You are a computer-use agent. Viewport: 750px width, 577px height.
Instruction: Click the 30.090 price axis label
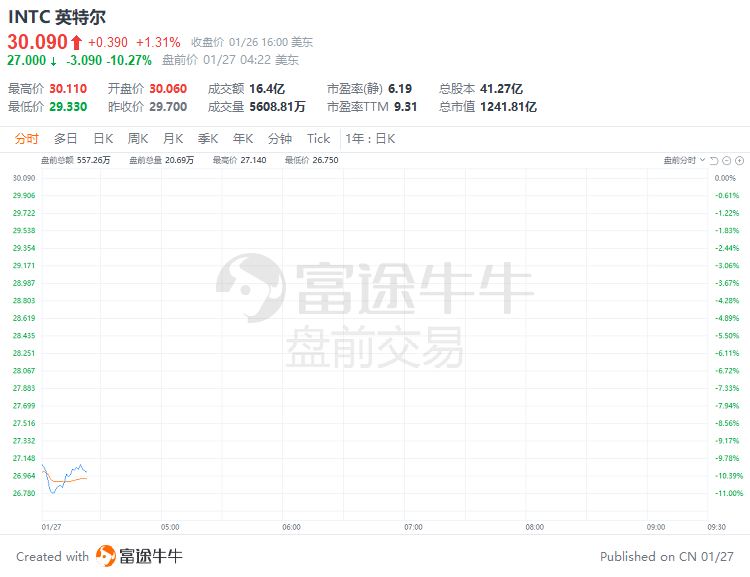click(24, 178)
